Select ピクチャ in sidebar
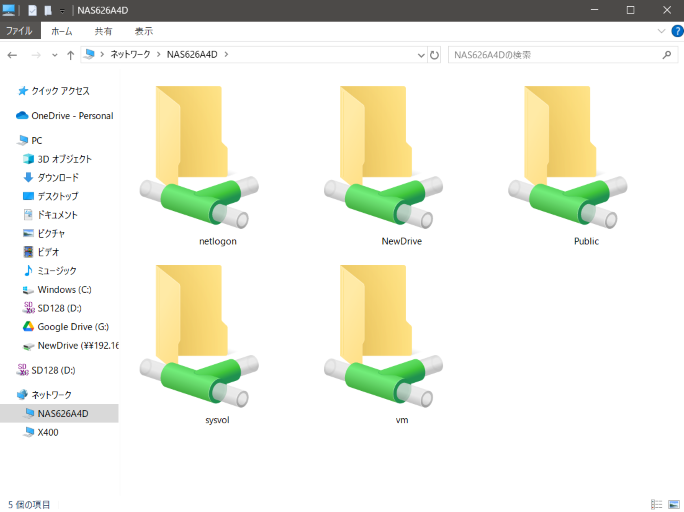Screen dimensions: 684x512 coord(51,234)
